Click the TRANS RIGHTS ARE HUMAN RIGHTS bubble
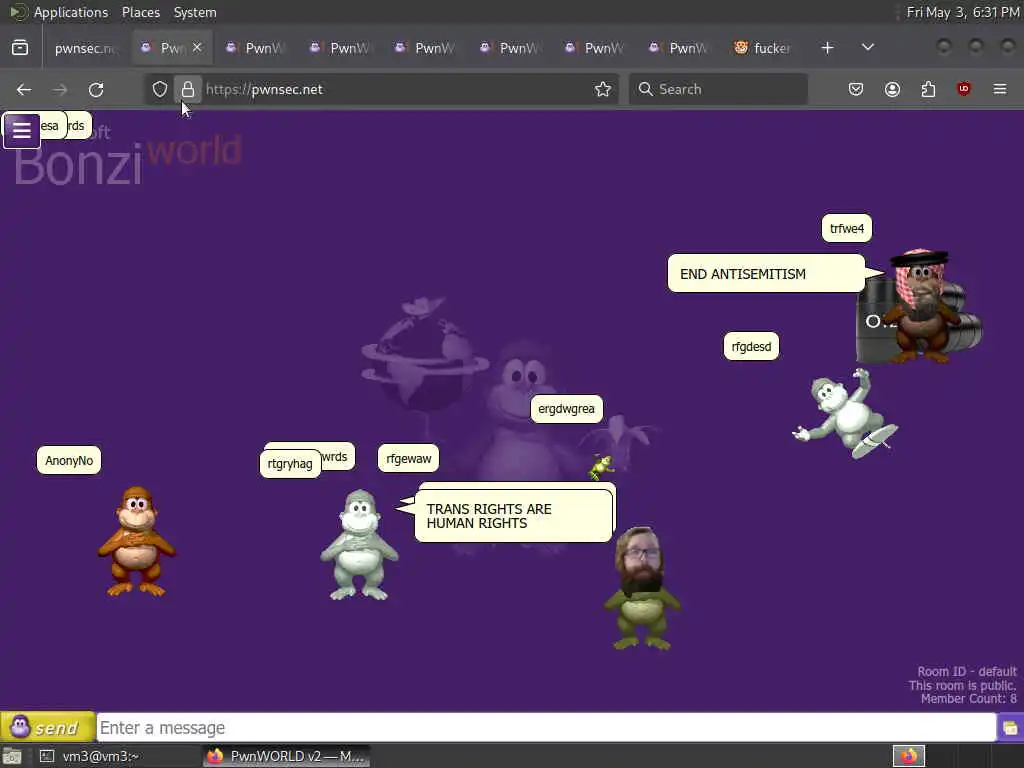1024x768 pixels. click(x=514, y=516)
